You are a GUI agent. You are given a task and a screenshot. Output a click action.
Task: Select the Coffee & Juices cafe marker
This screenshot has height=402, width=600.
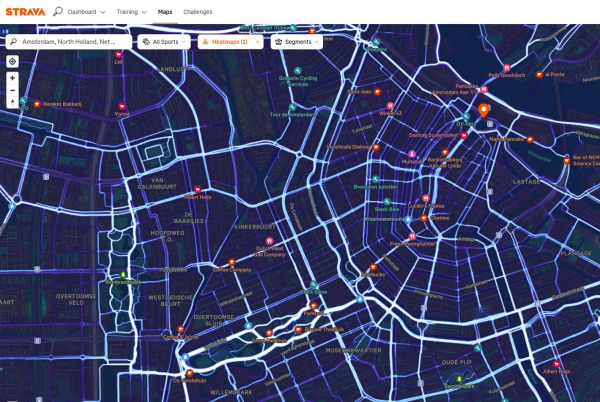click(x=181, y=329)
